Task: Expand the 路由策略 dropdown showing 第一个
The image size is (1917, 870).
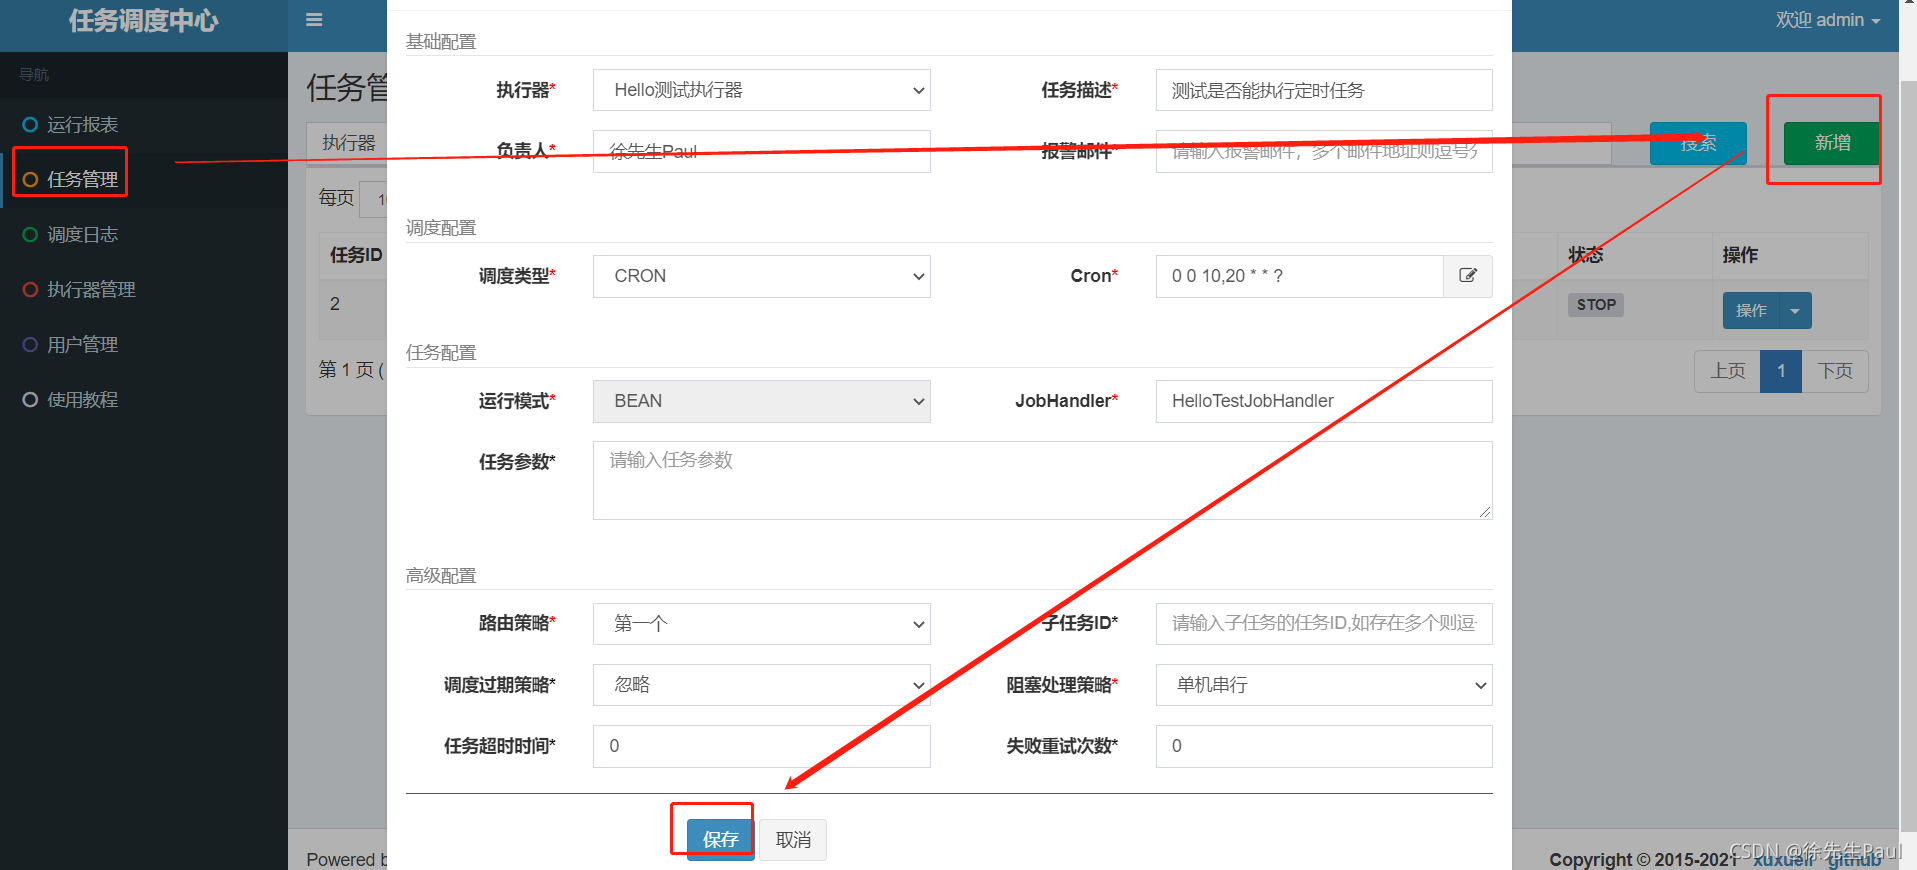Action: tap(762, 624)
